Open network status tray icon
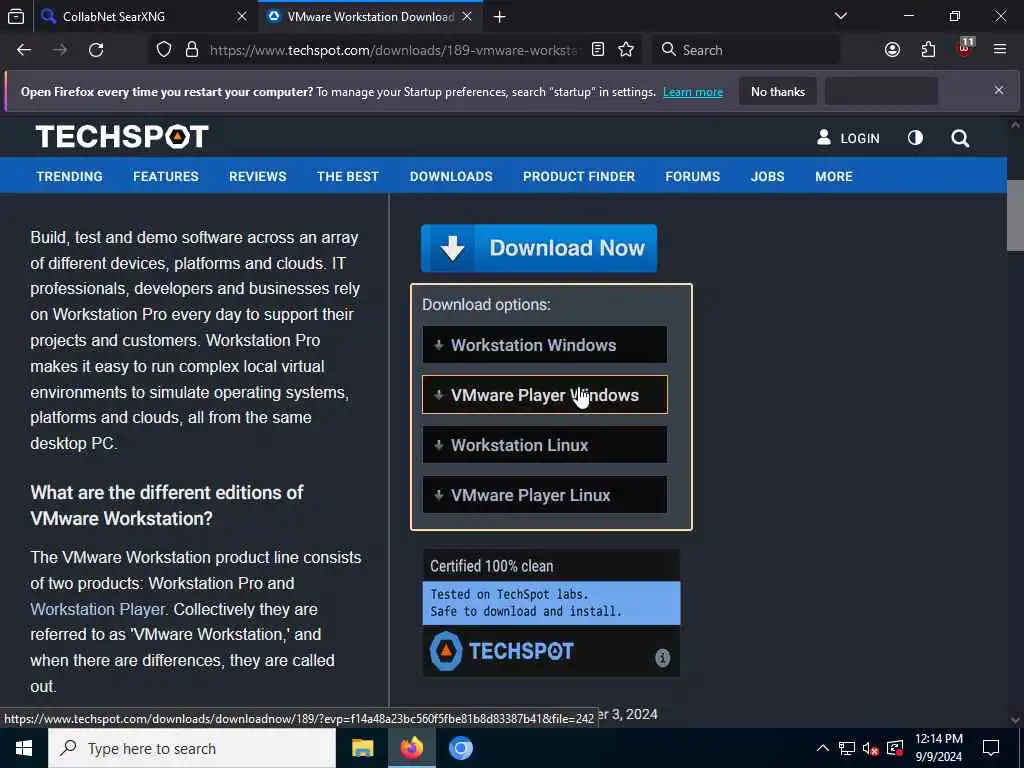The width and height of the screenshot is (1024, 768). coord(847,748)
